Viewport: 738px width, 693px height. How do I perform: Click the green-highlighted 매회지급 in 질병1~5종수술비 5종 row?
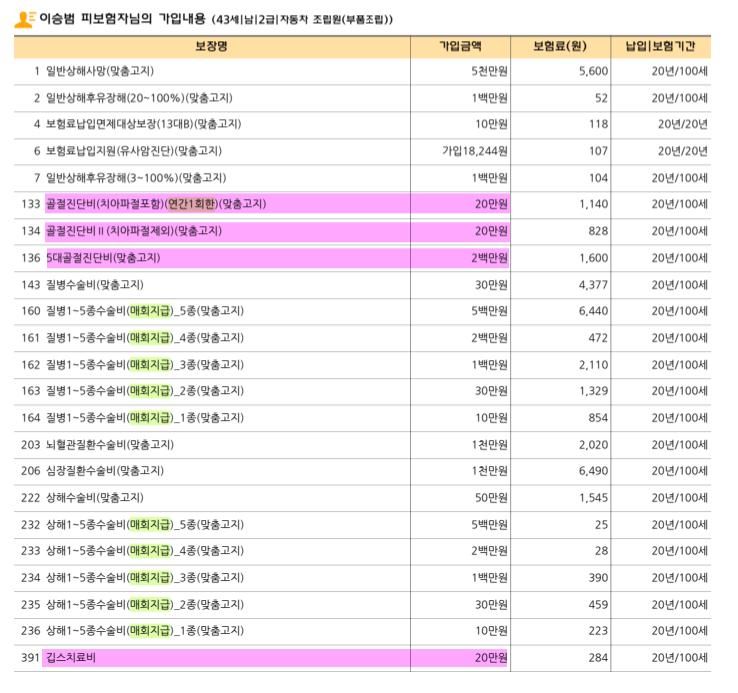click(150, 311)
